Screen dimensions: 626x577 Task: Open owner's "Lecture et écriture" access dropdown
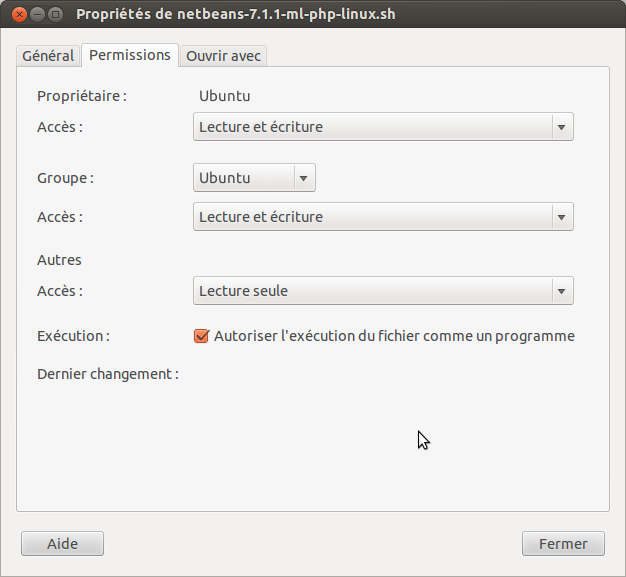[x=372, y=127]
